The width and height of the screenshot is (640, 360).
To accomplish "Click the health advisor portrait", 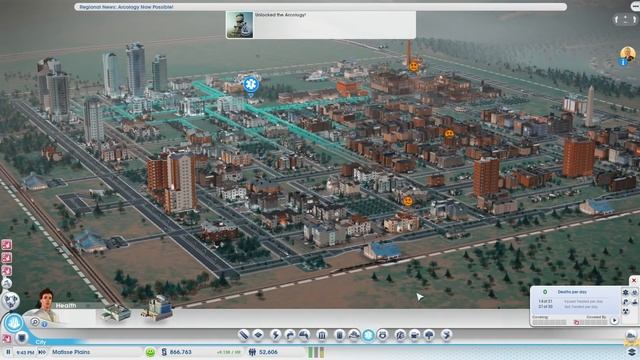I will (47, 304).
